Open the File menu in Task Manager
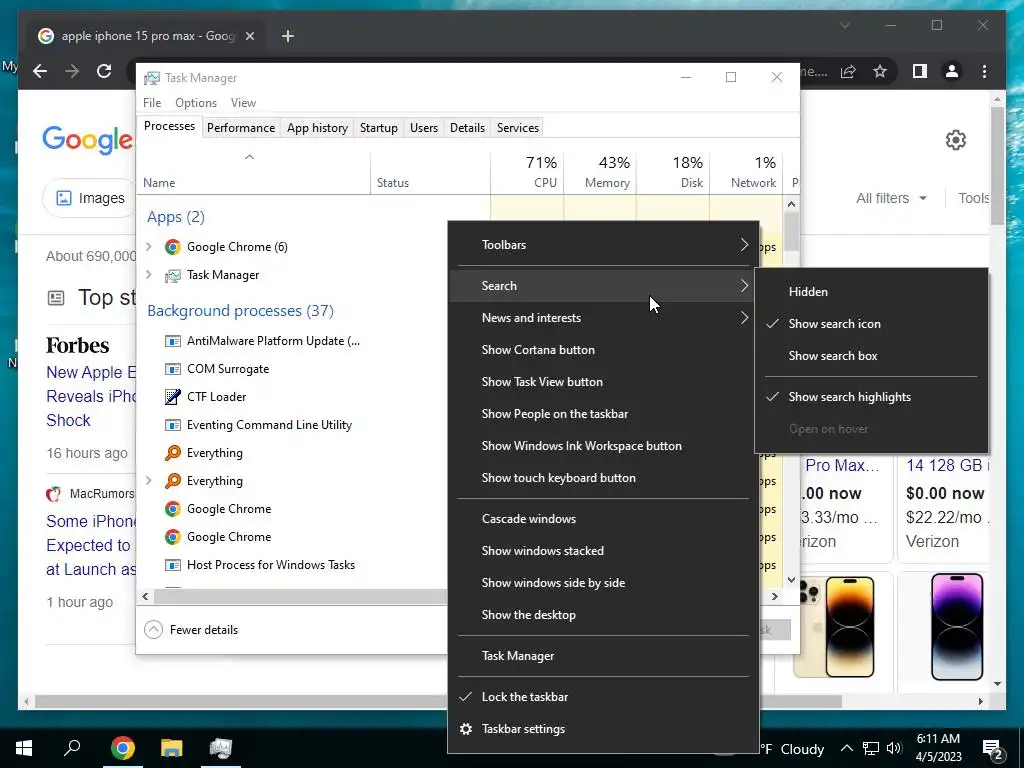 tap(152, 103)
